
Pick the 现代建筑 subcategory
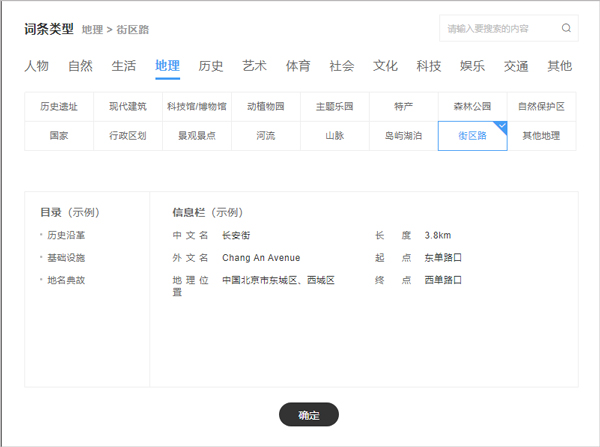128,106
